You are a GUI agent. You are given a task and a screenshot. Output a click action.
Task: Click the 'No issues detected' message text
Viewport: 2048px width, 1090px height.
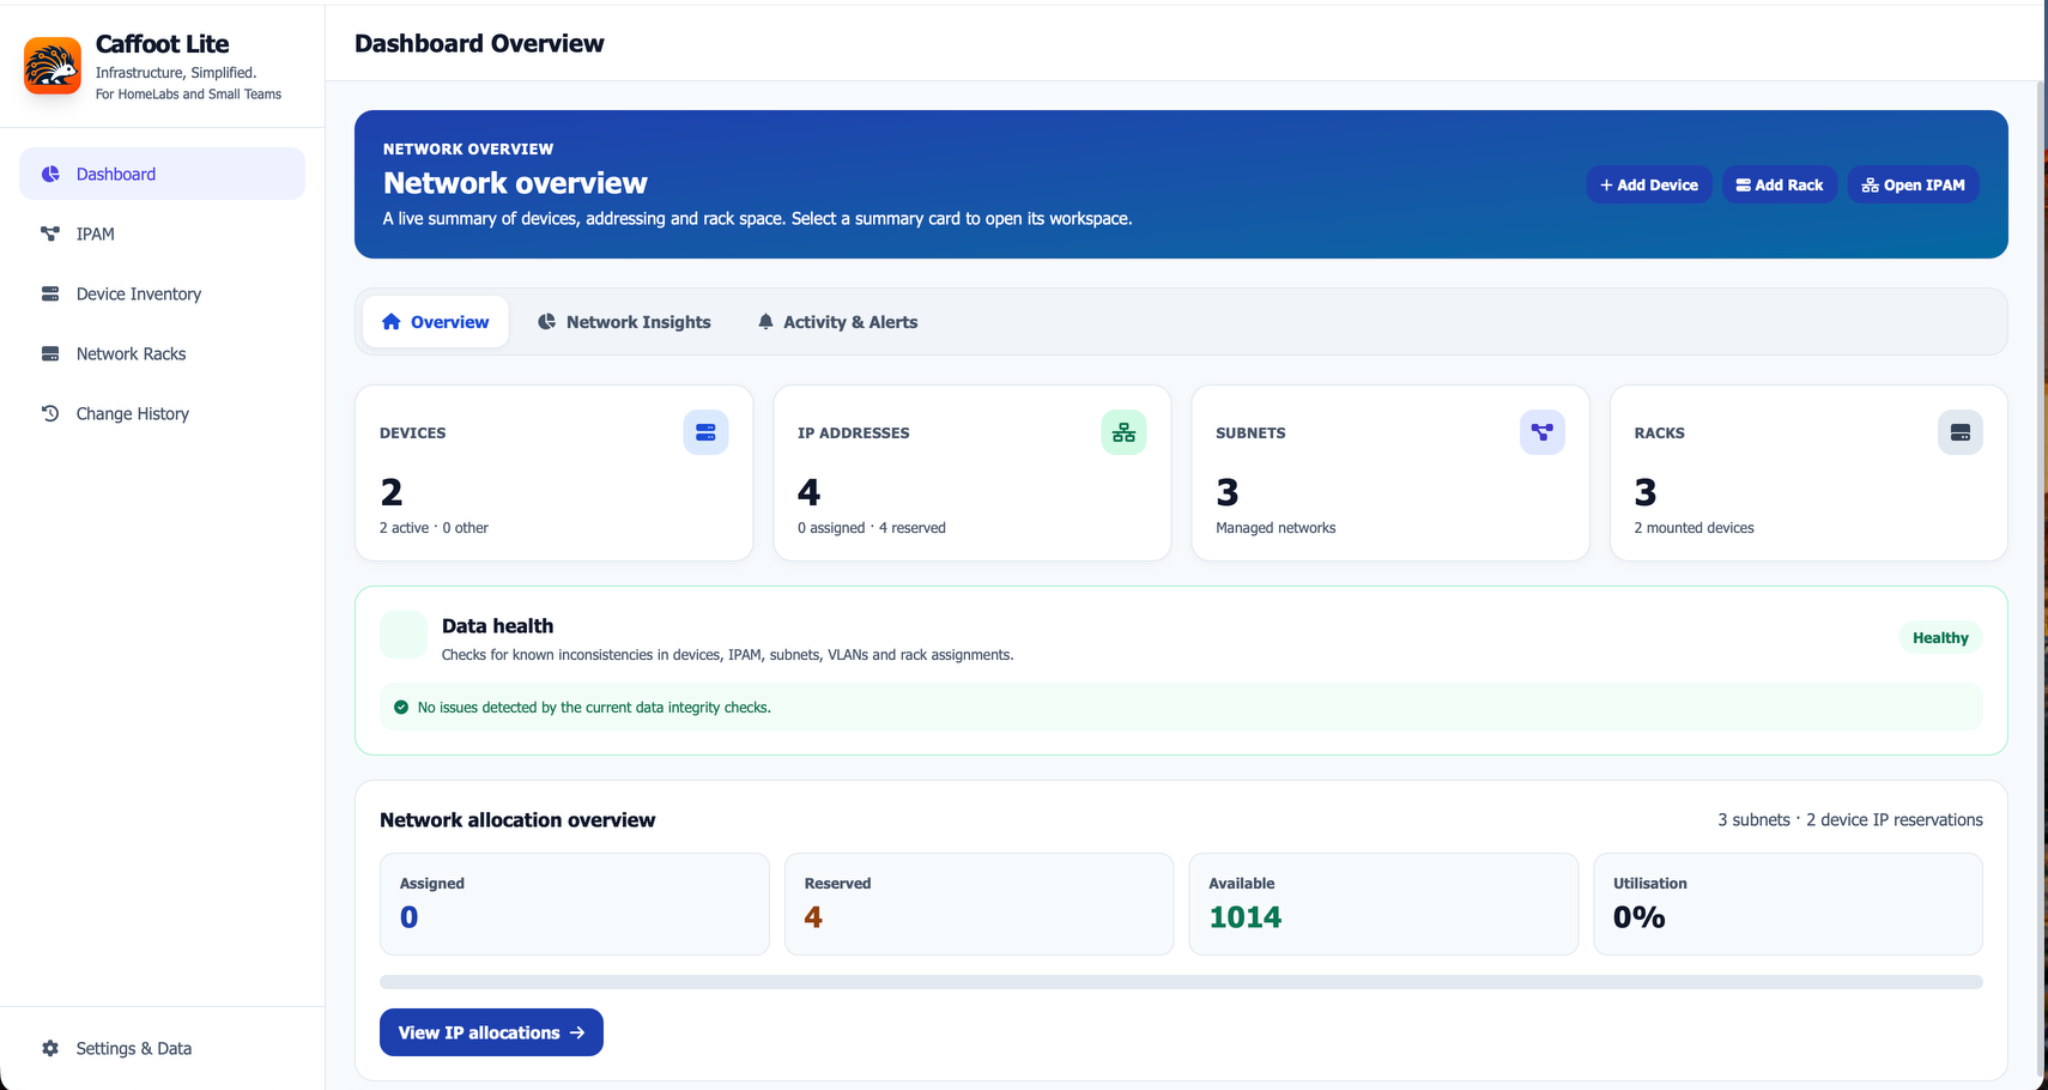pyautogui.click(x=594, y=707)
